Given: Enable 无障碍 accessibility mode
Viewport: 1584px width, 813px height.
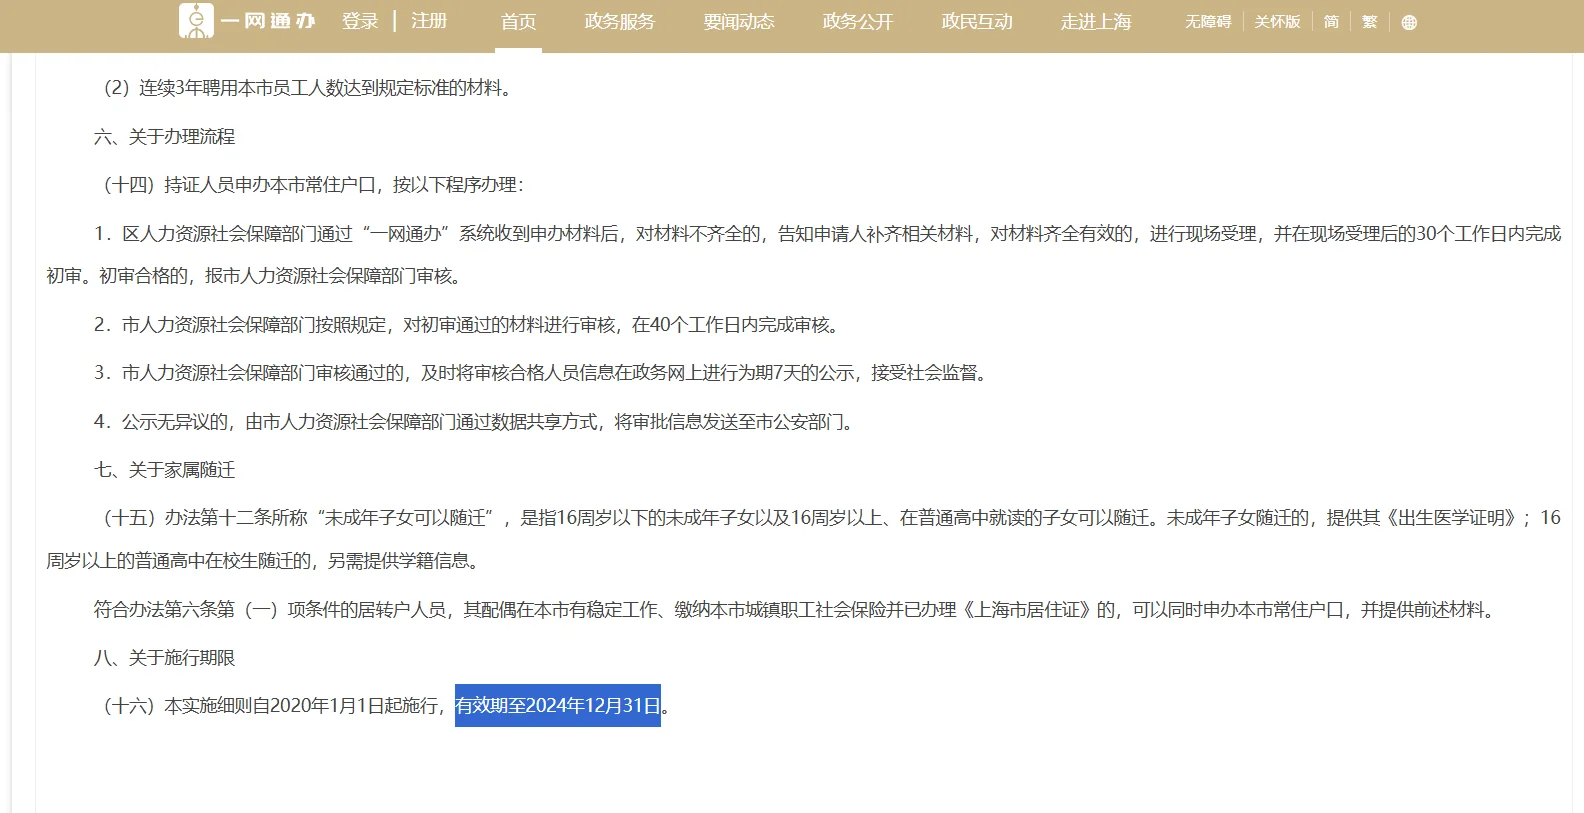Looking at the screenshot, I should point(1208,22).
